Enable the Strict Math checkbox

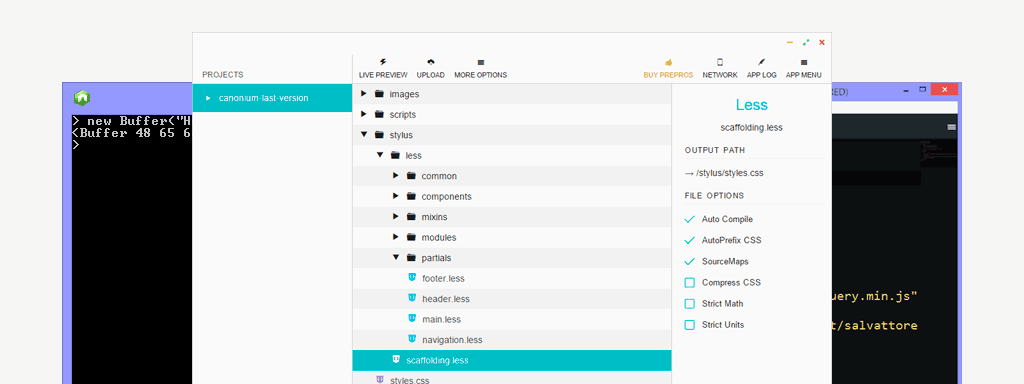[x=690, y=304]
